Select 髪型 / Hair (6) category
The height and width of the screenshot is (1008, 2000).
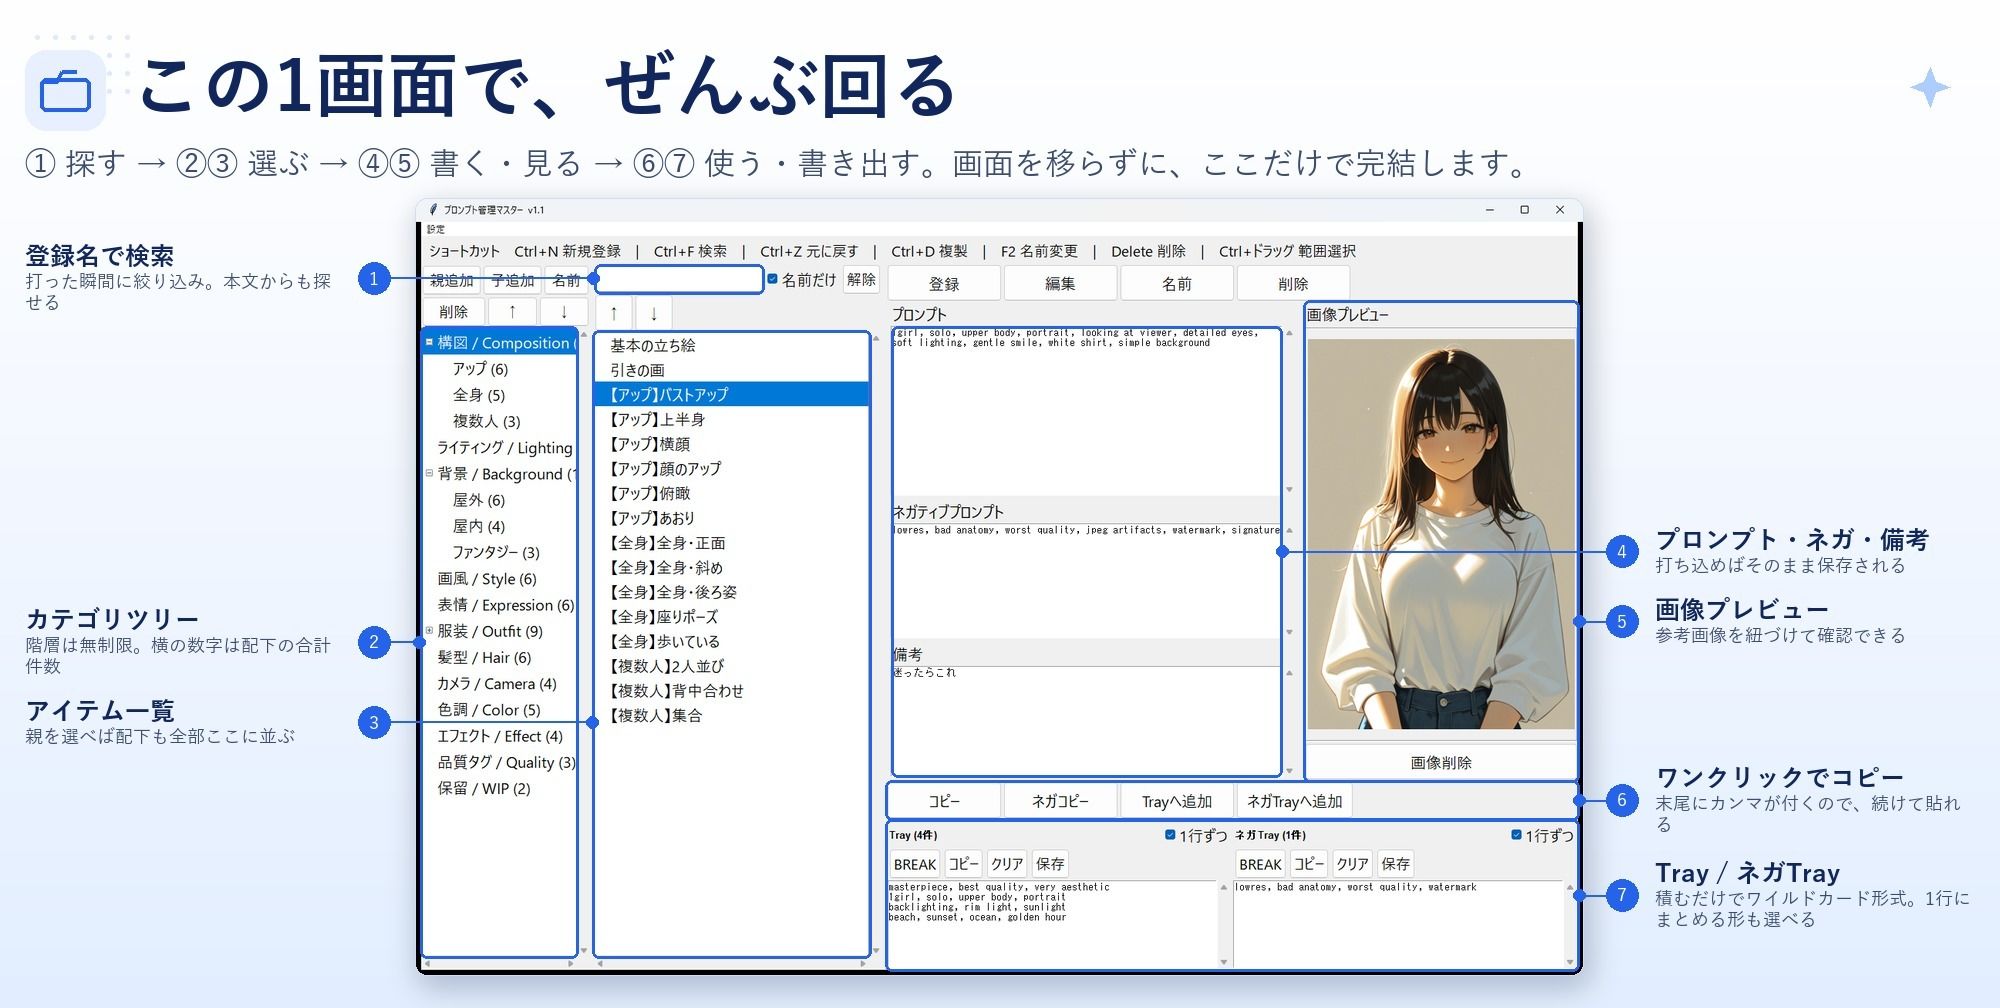pyautogui.click(x=484, y=657)
